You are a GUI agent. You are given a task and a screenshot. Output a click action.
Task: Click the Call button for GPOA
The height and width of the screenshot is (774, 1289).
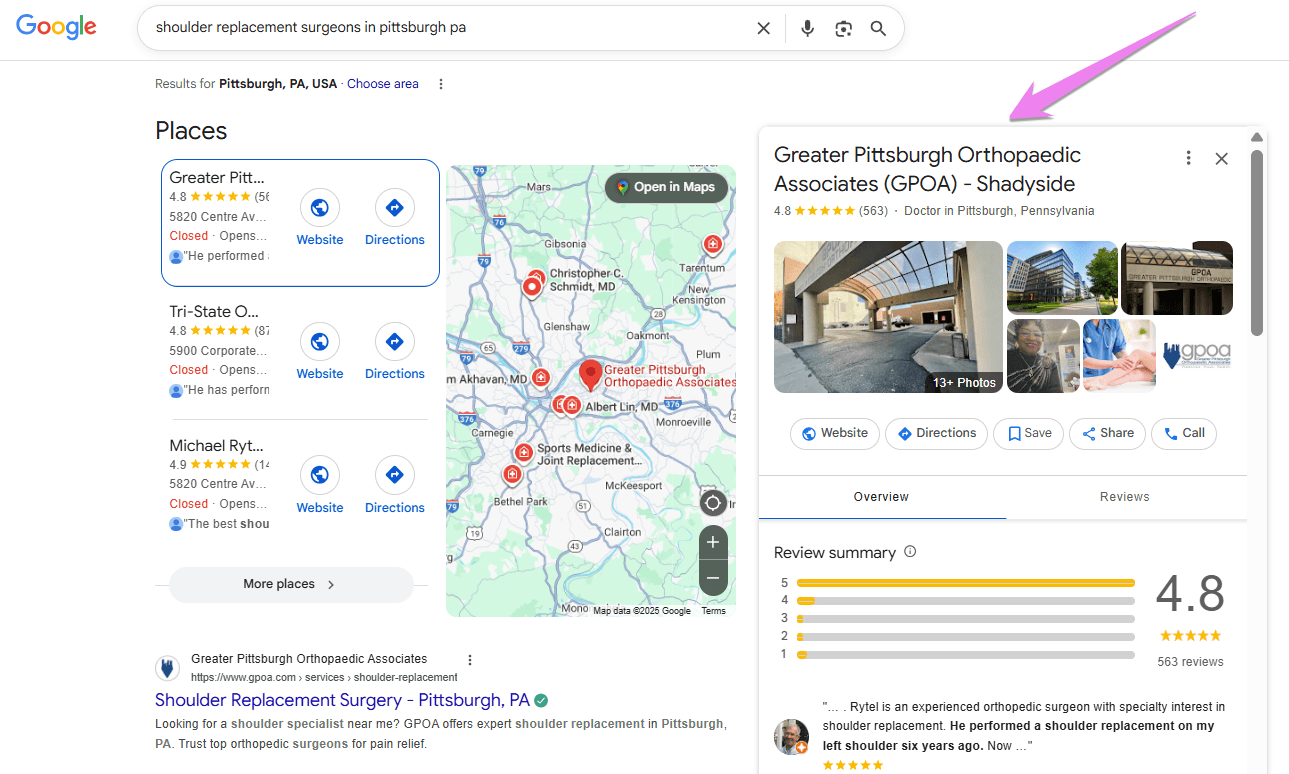pyautogui.click(x=1183, y=433)
